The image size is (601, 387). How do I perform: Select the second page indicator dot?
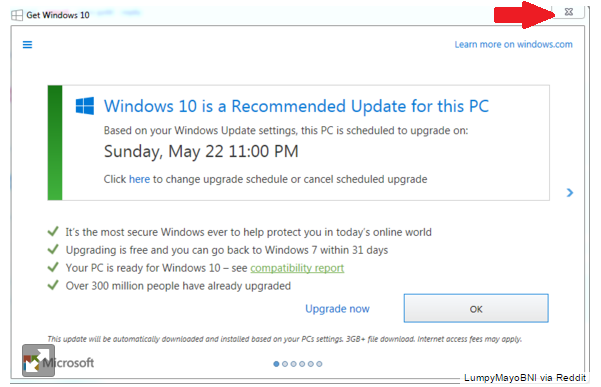[x=285, y=364]
